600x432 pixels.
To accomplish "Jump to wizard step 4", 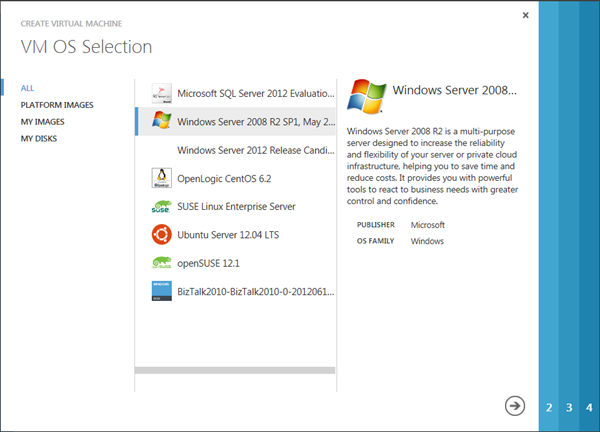I will pyautogui.click(x=589, y=408).
